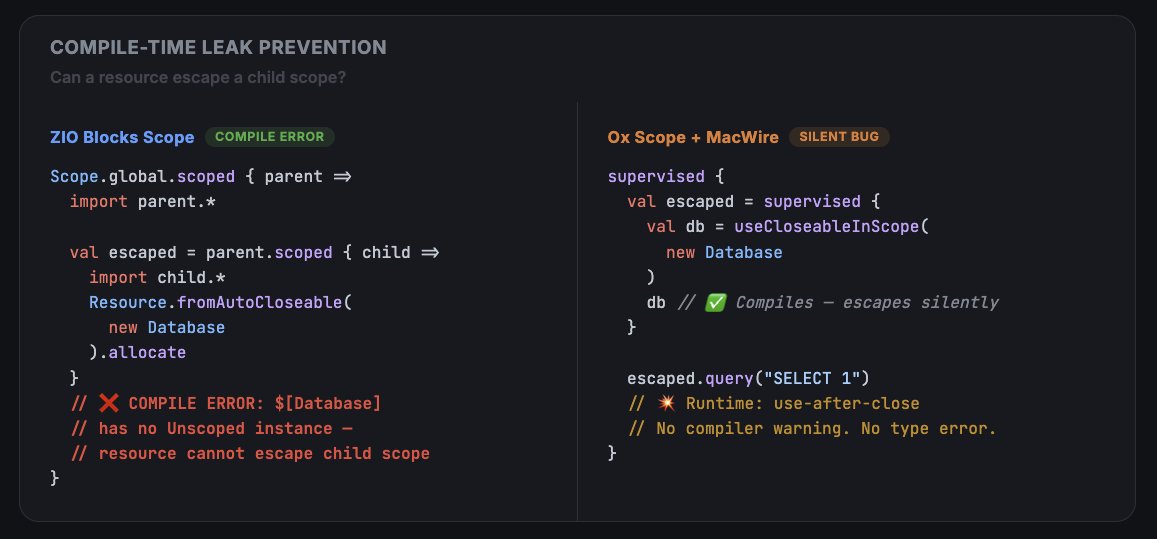Image resolution: width=1157 pixels, height=539 pixels.
Task: Click the subtitle 'Can a resource escape a child scope?'
Action: click(198, 77)
